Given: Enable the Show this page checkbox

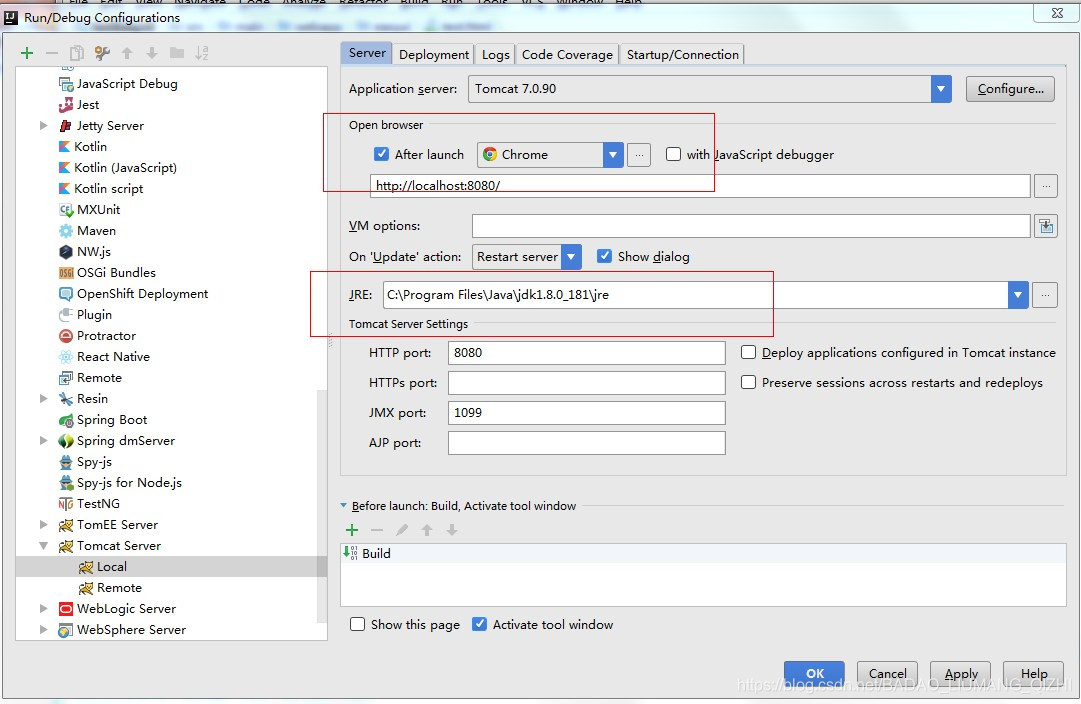Looking at the screenshot, I should coord(357,625).
